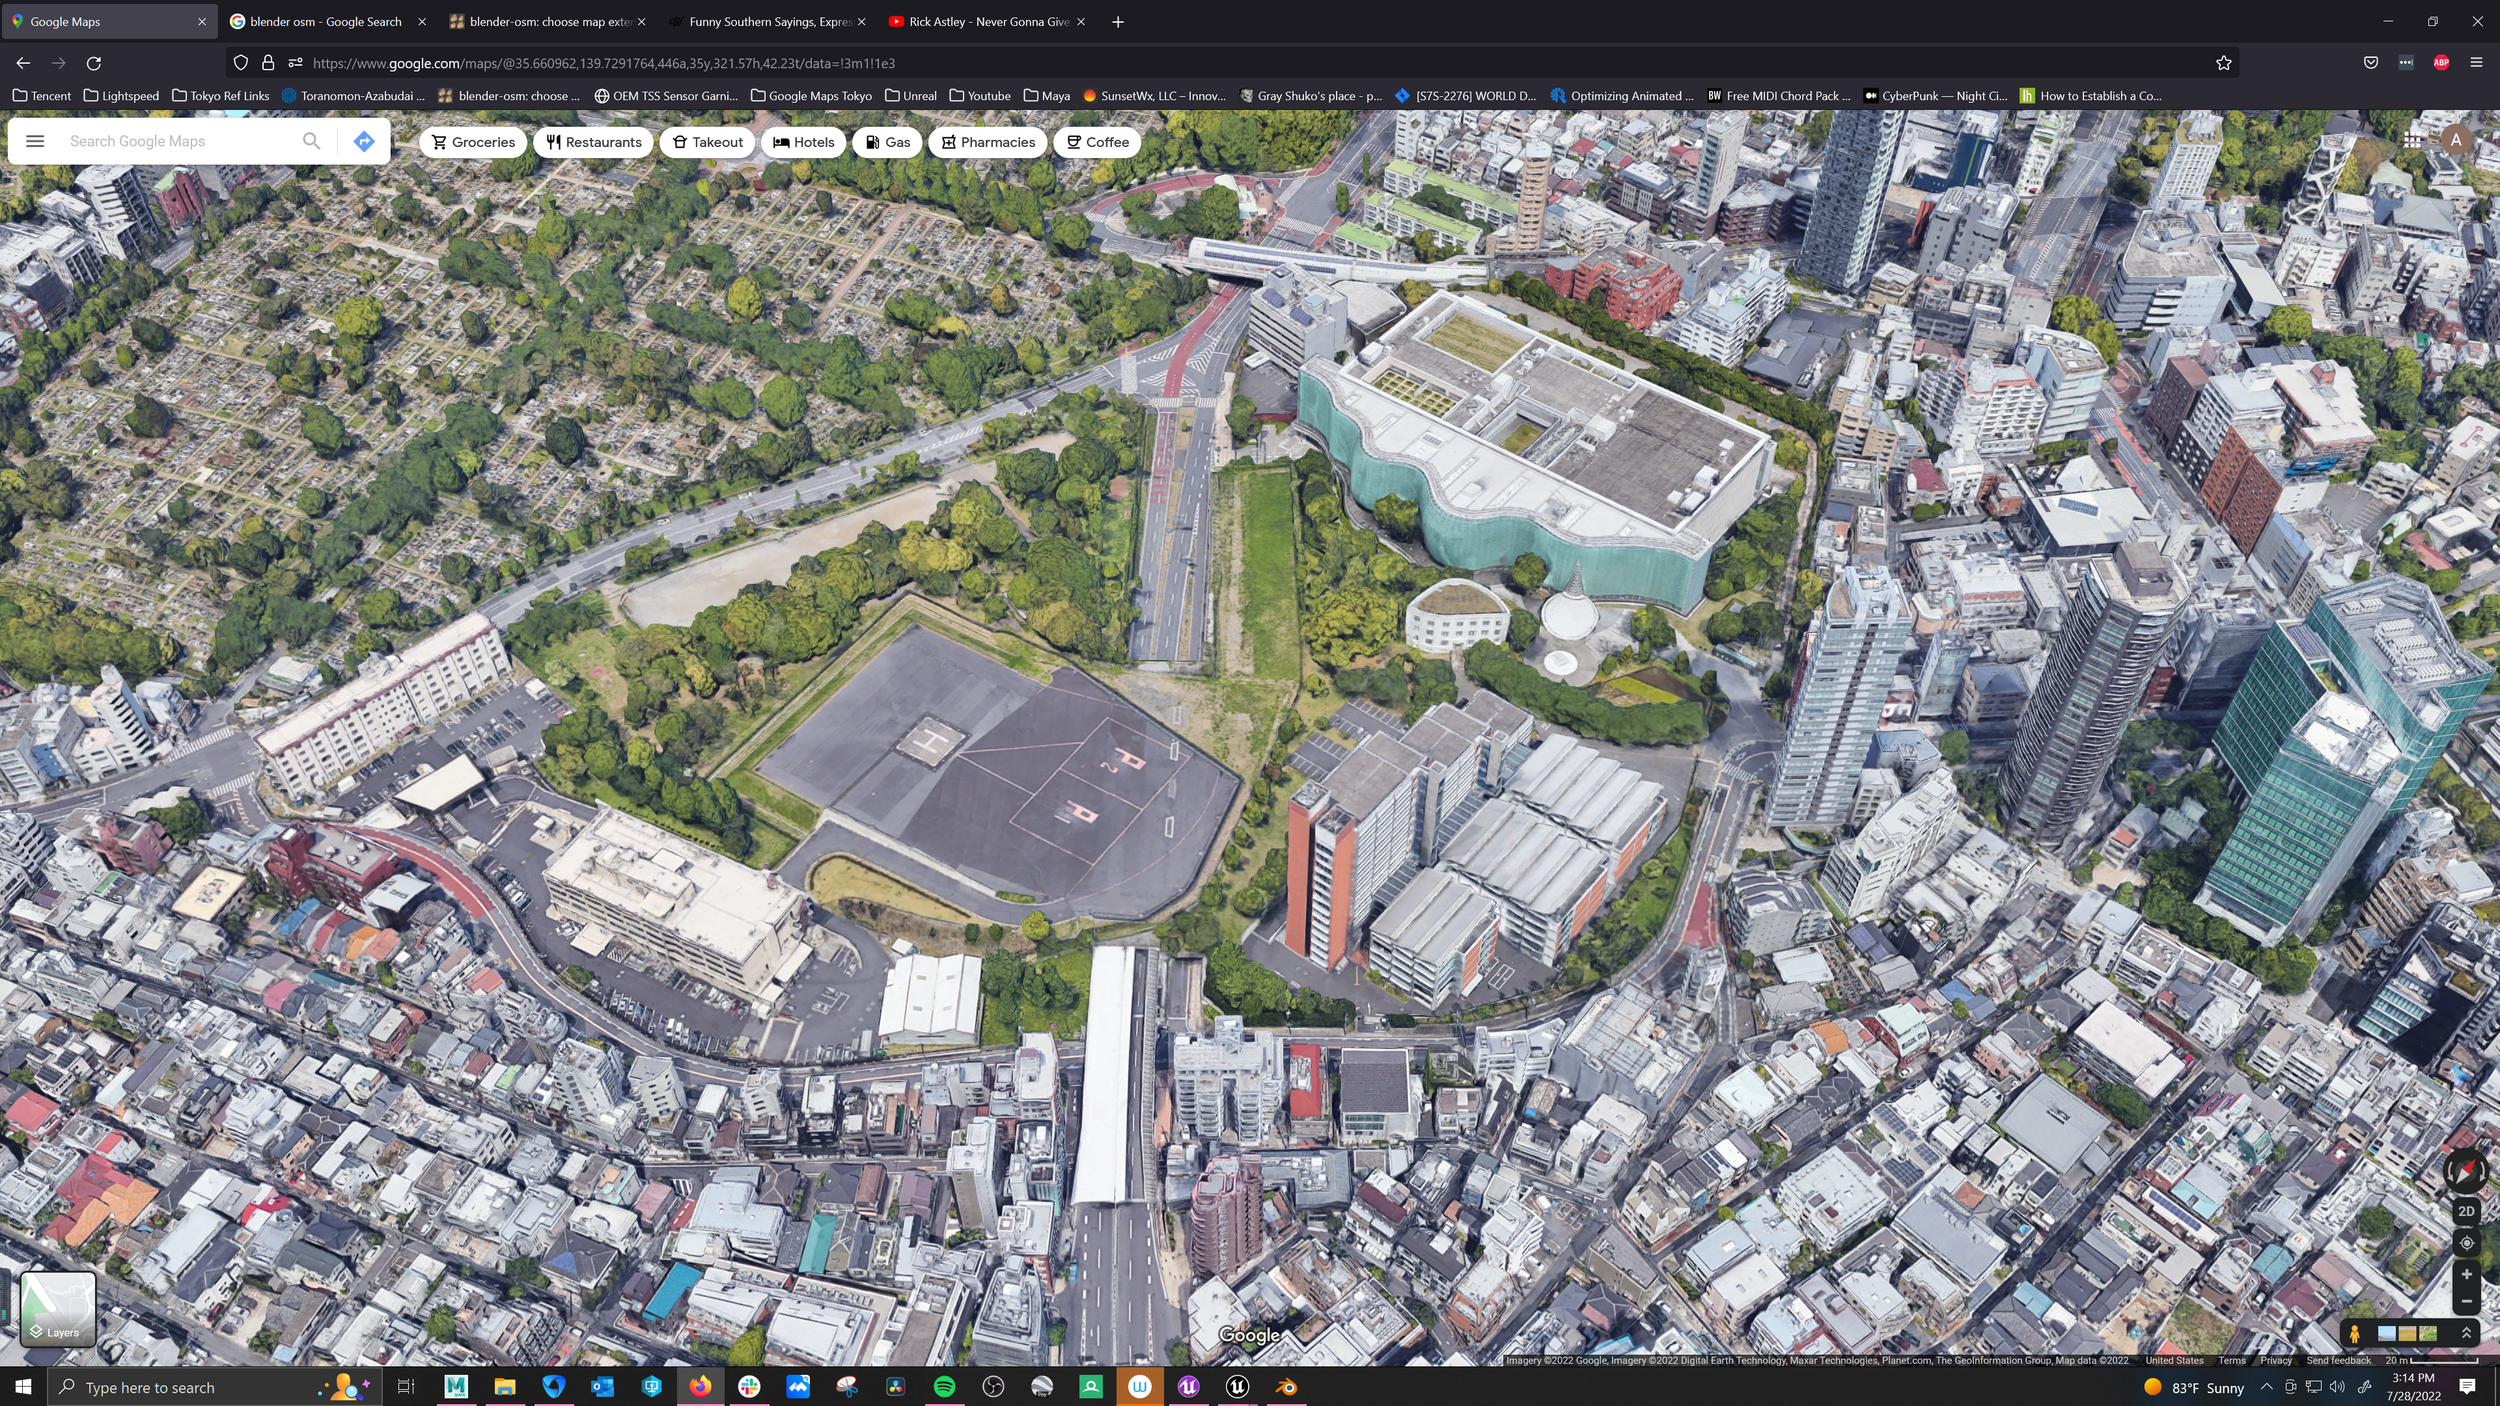Open Spotify from the taskbar
This screenshot has height=1406, width=2500.
click(944, 1387)
